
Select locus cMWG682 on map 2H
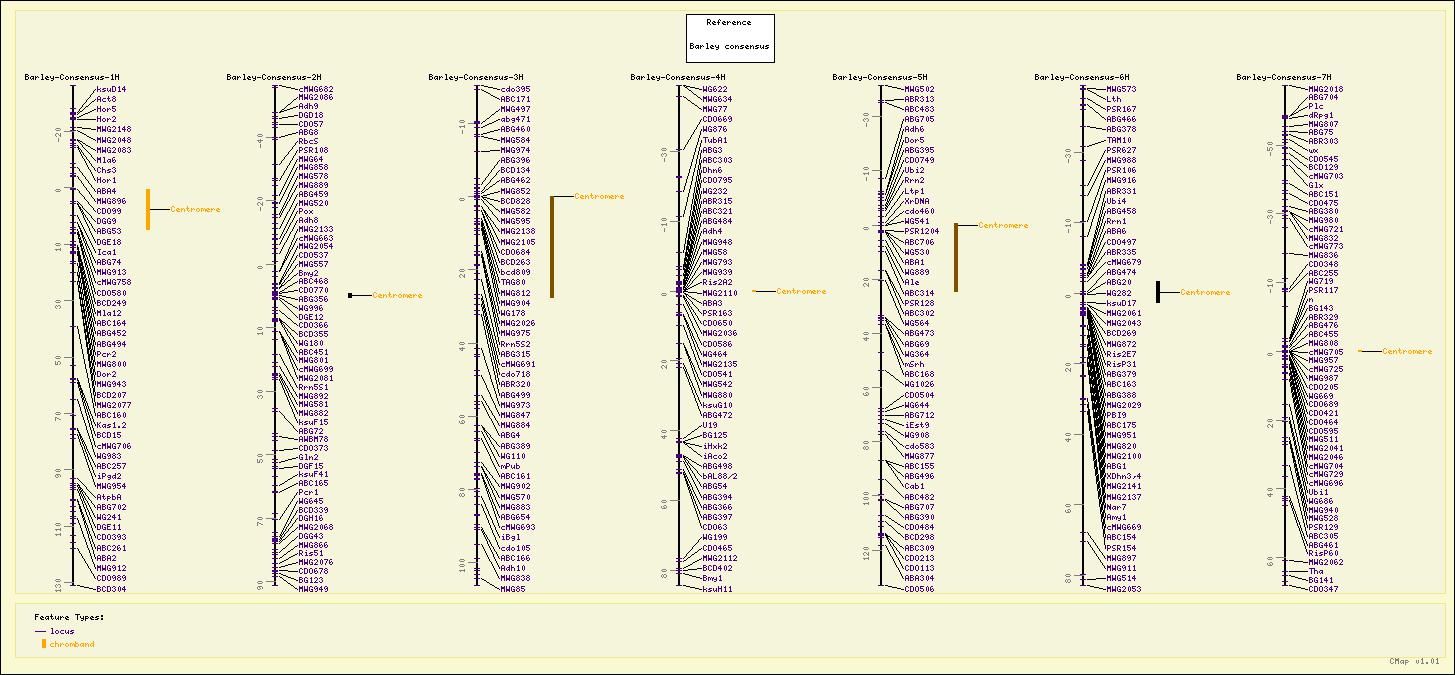(x=316, y=89)
